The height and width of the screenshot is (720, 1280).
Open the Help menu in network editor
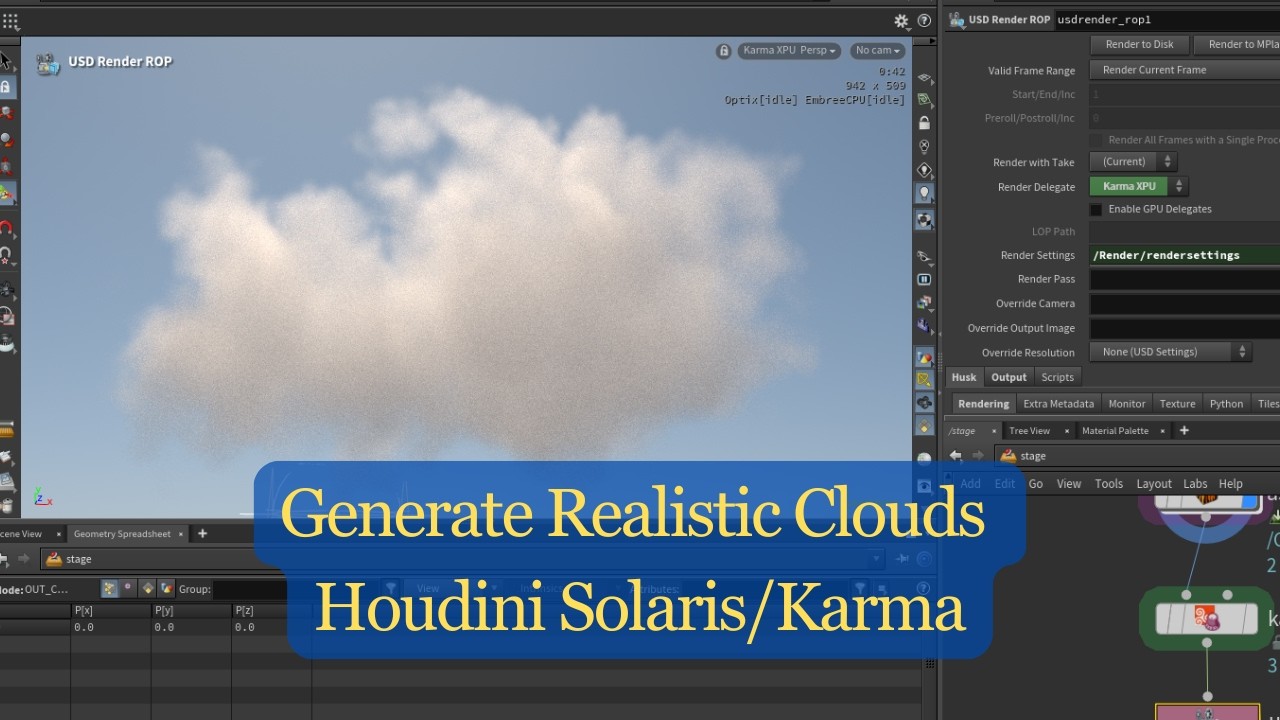point(1231,484)
